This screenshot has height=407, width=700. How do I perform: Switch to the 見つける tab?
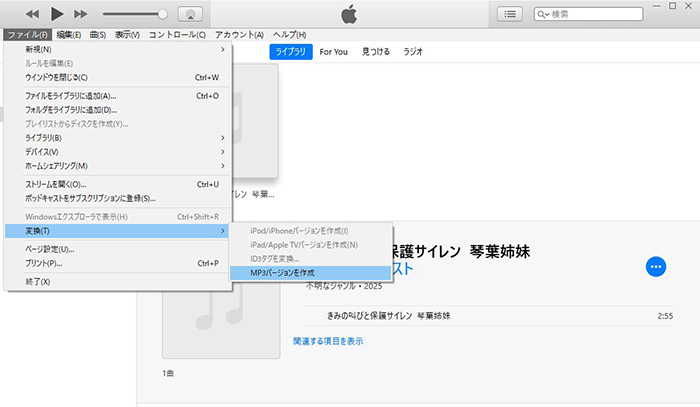(375, 52)
